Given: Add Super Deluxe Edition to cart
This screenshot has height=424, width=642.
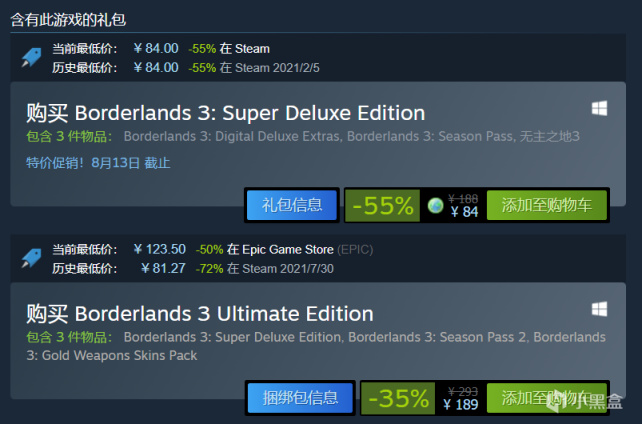Looking at the screenshot, I should tap(546, 205).
